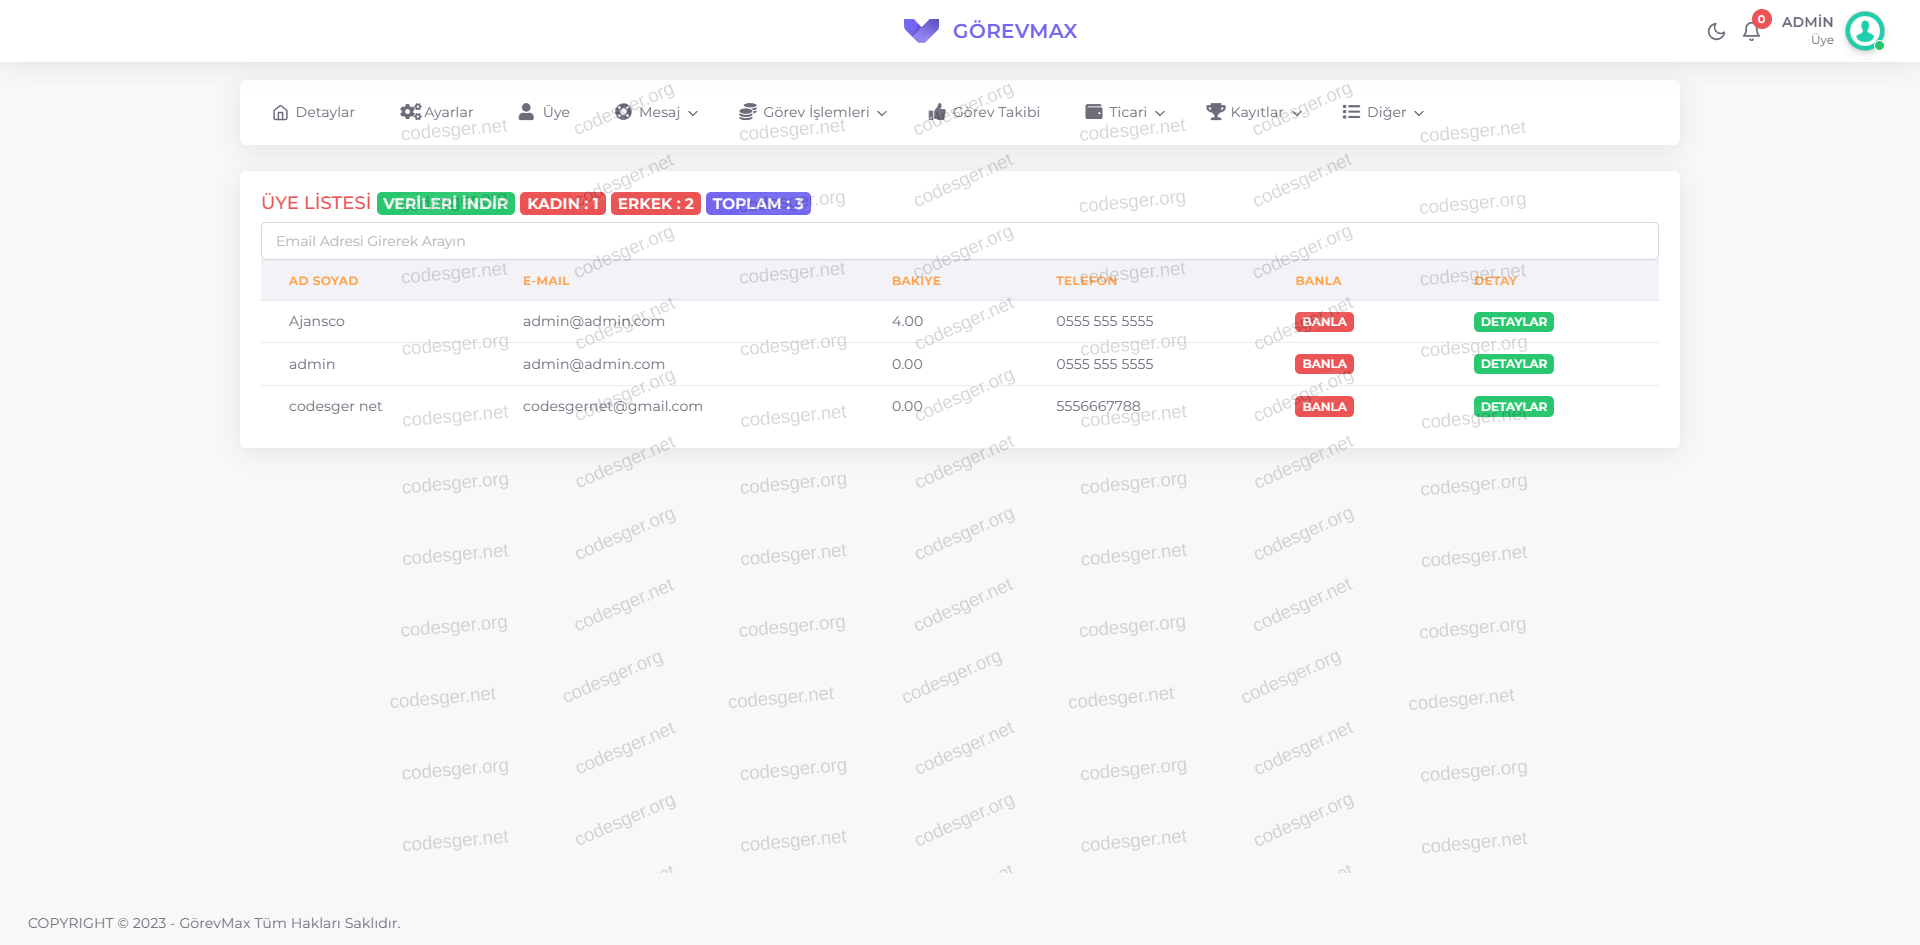Open DETAYLAR for codesger net user
Screen dimensions: 1920x945
(x=1513, y=407)
